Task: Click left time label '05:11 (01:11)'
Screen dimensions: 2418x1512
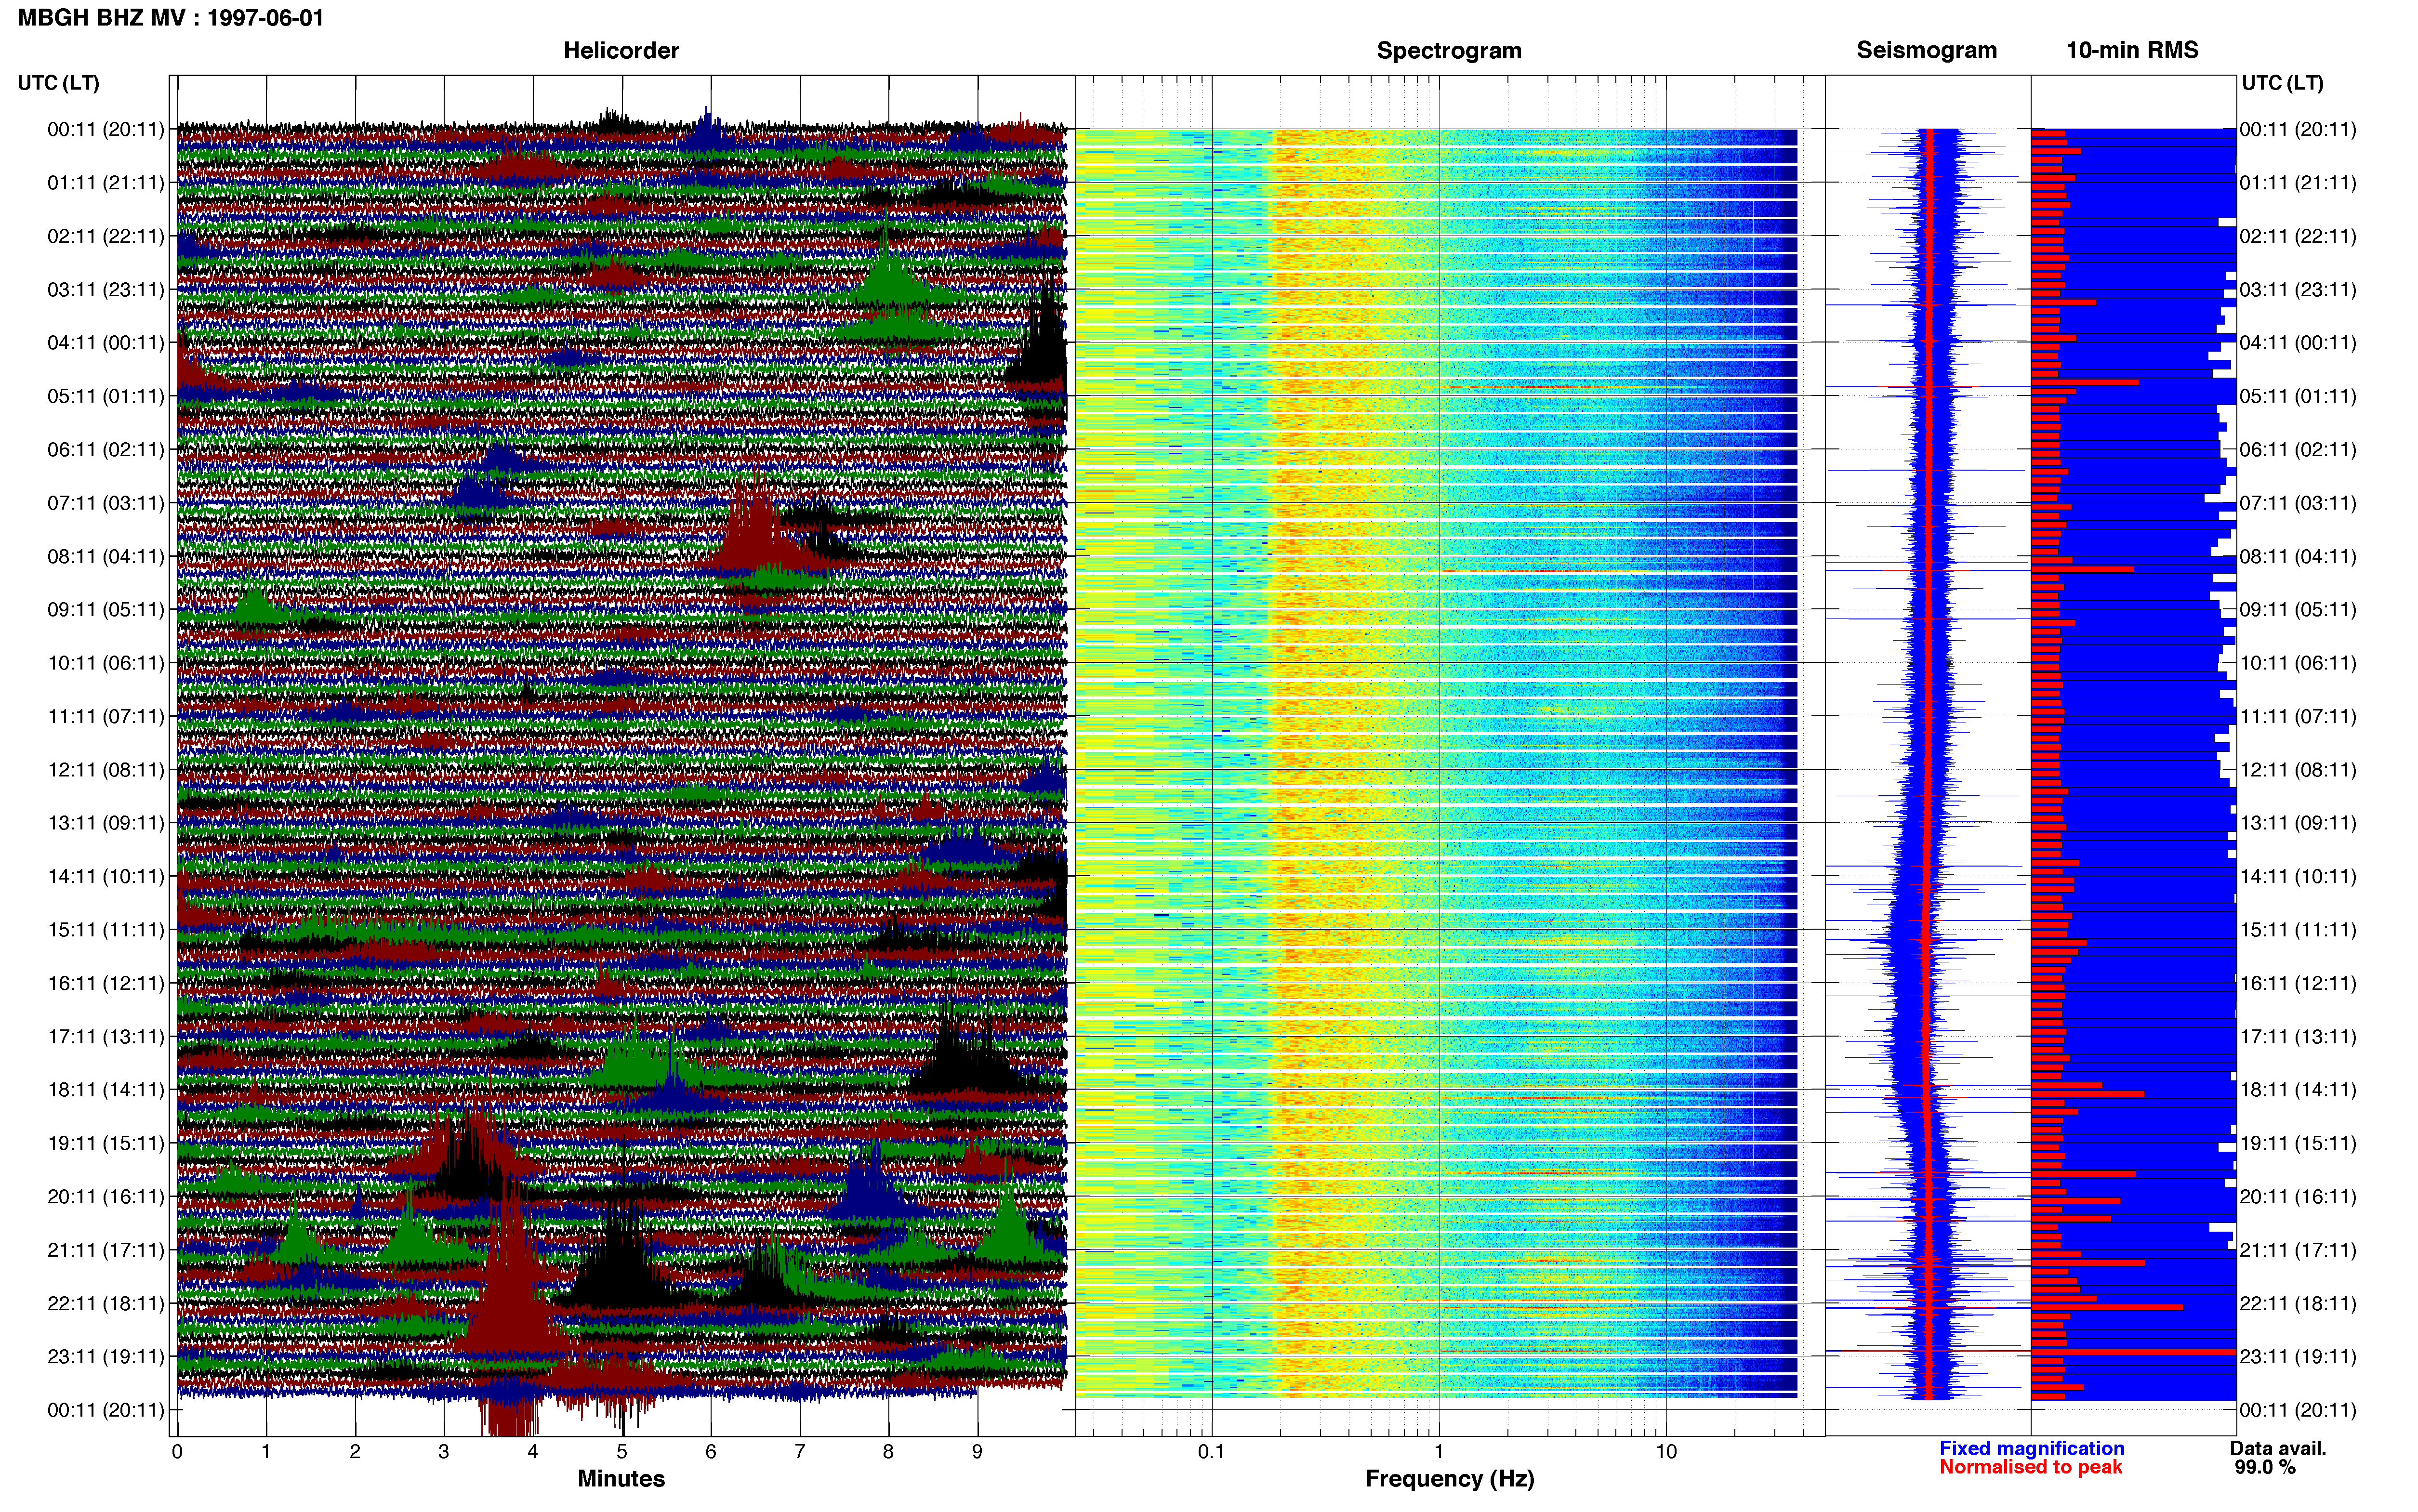Action: (x=106, y=396)
